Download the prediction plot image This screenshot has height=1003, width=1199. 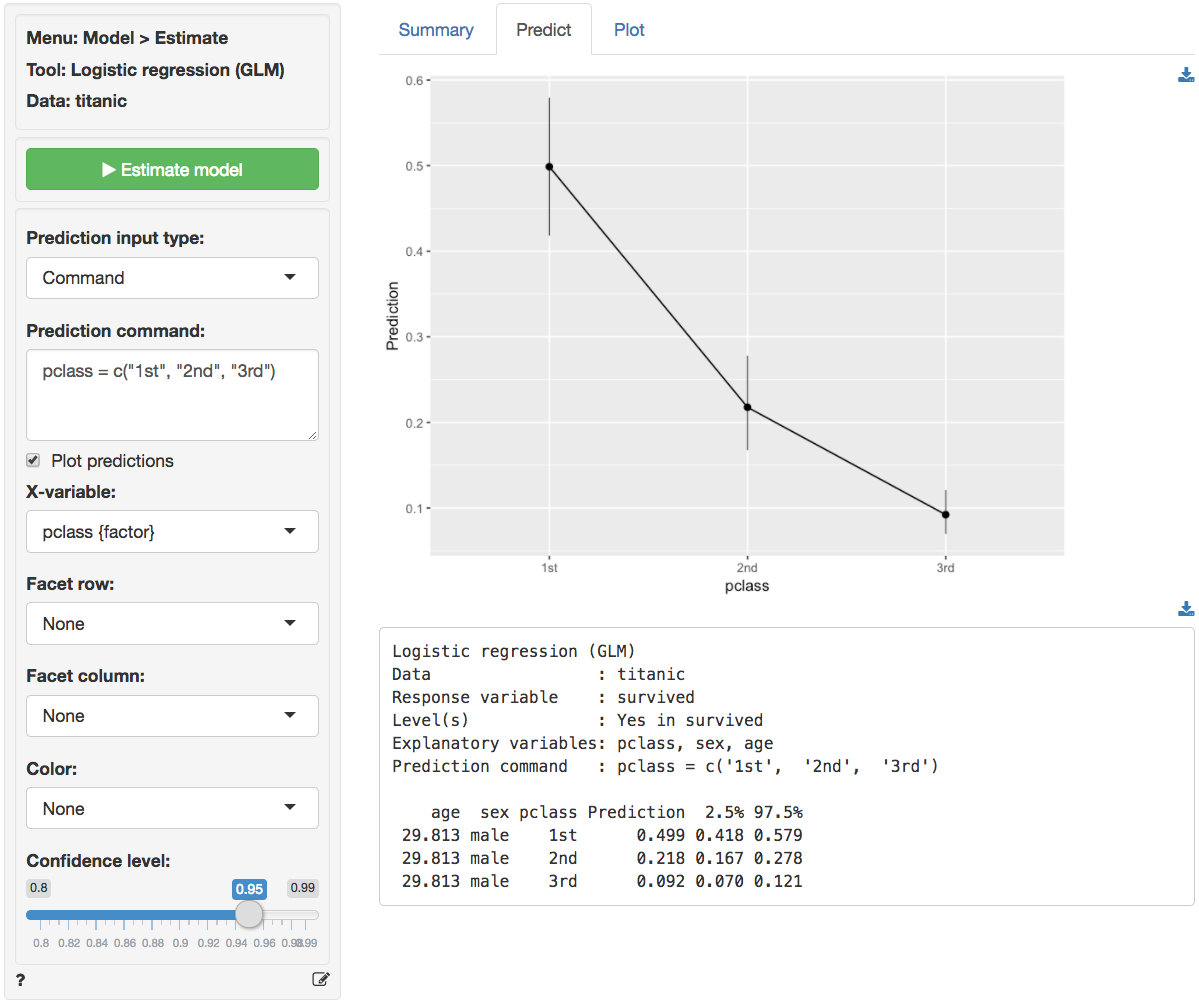tap(1186, 75)
